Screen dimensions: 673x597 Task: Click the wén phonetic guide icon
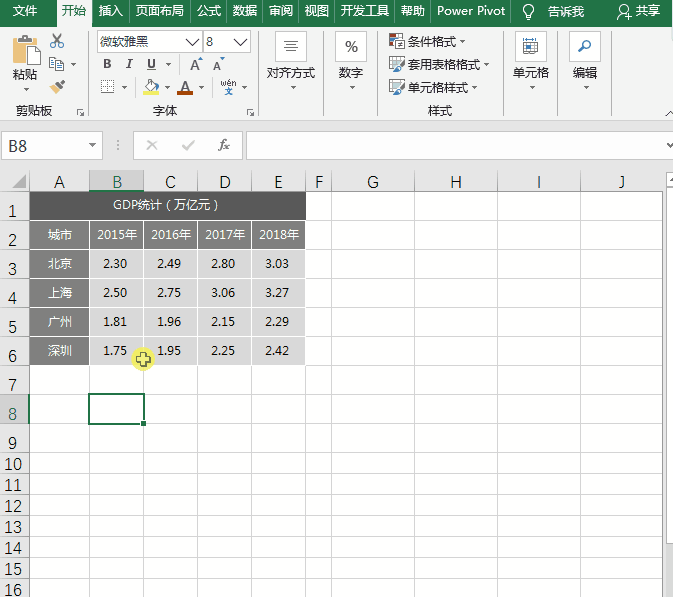coord(228,87)
